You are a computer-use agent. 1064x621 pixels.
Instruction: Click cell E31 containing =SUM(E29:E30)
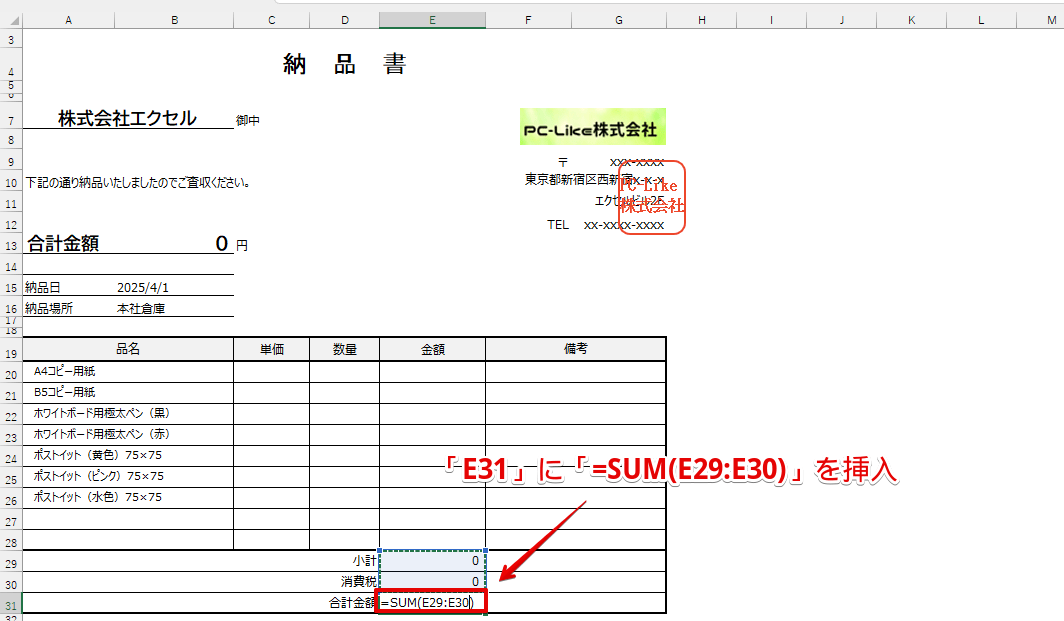[x=432, y=603]
